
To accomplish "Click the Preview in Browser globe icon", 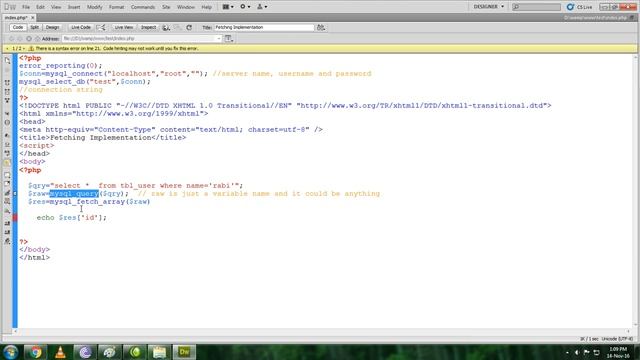I will [x=166, y=27].
